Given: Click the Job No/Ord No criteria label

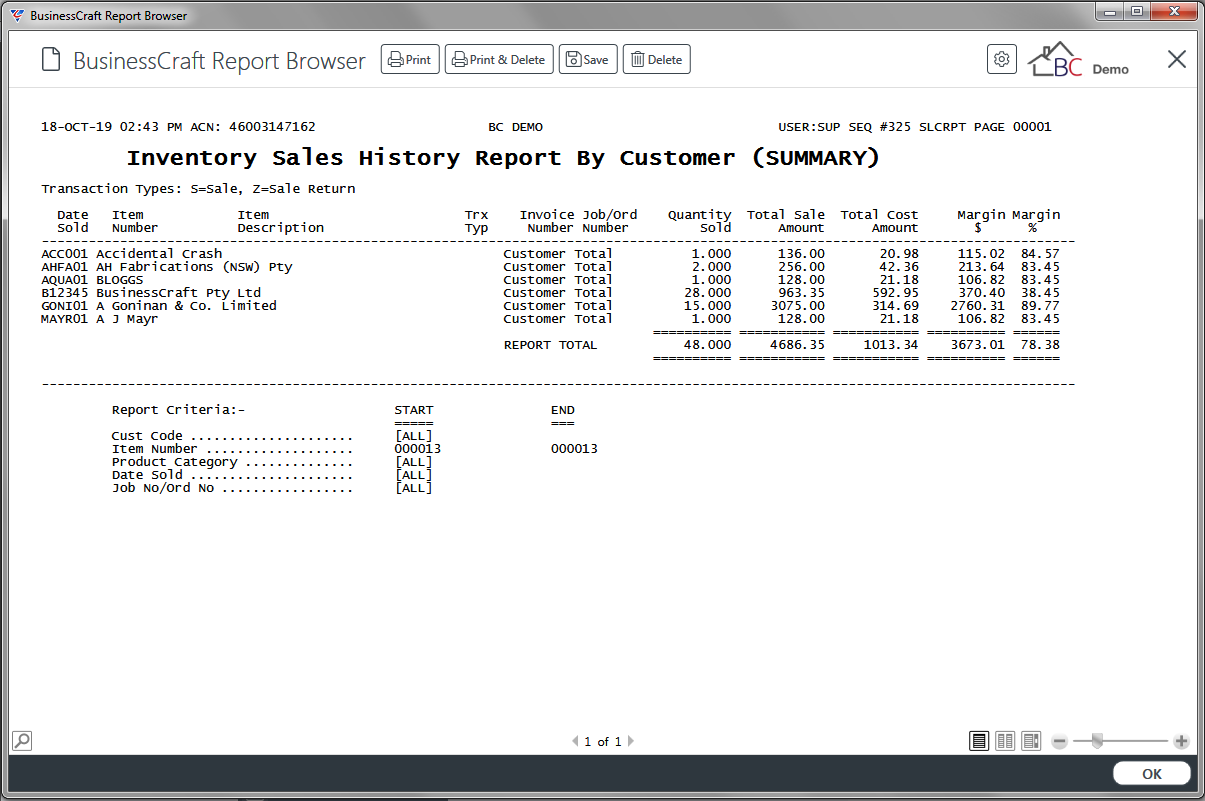Looking at the screenshot, I should (162, 488).
